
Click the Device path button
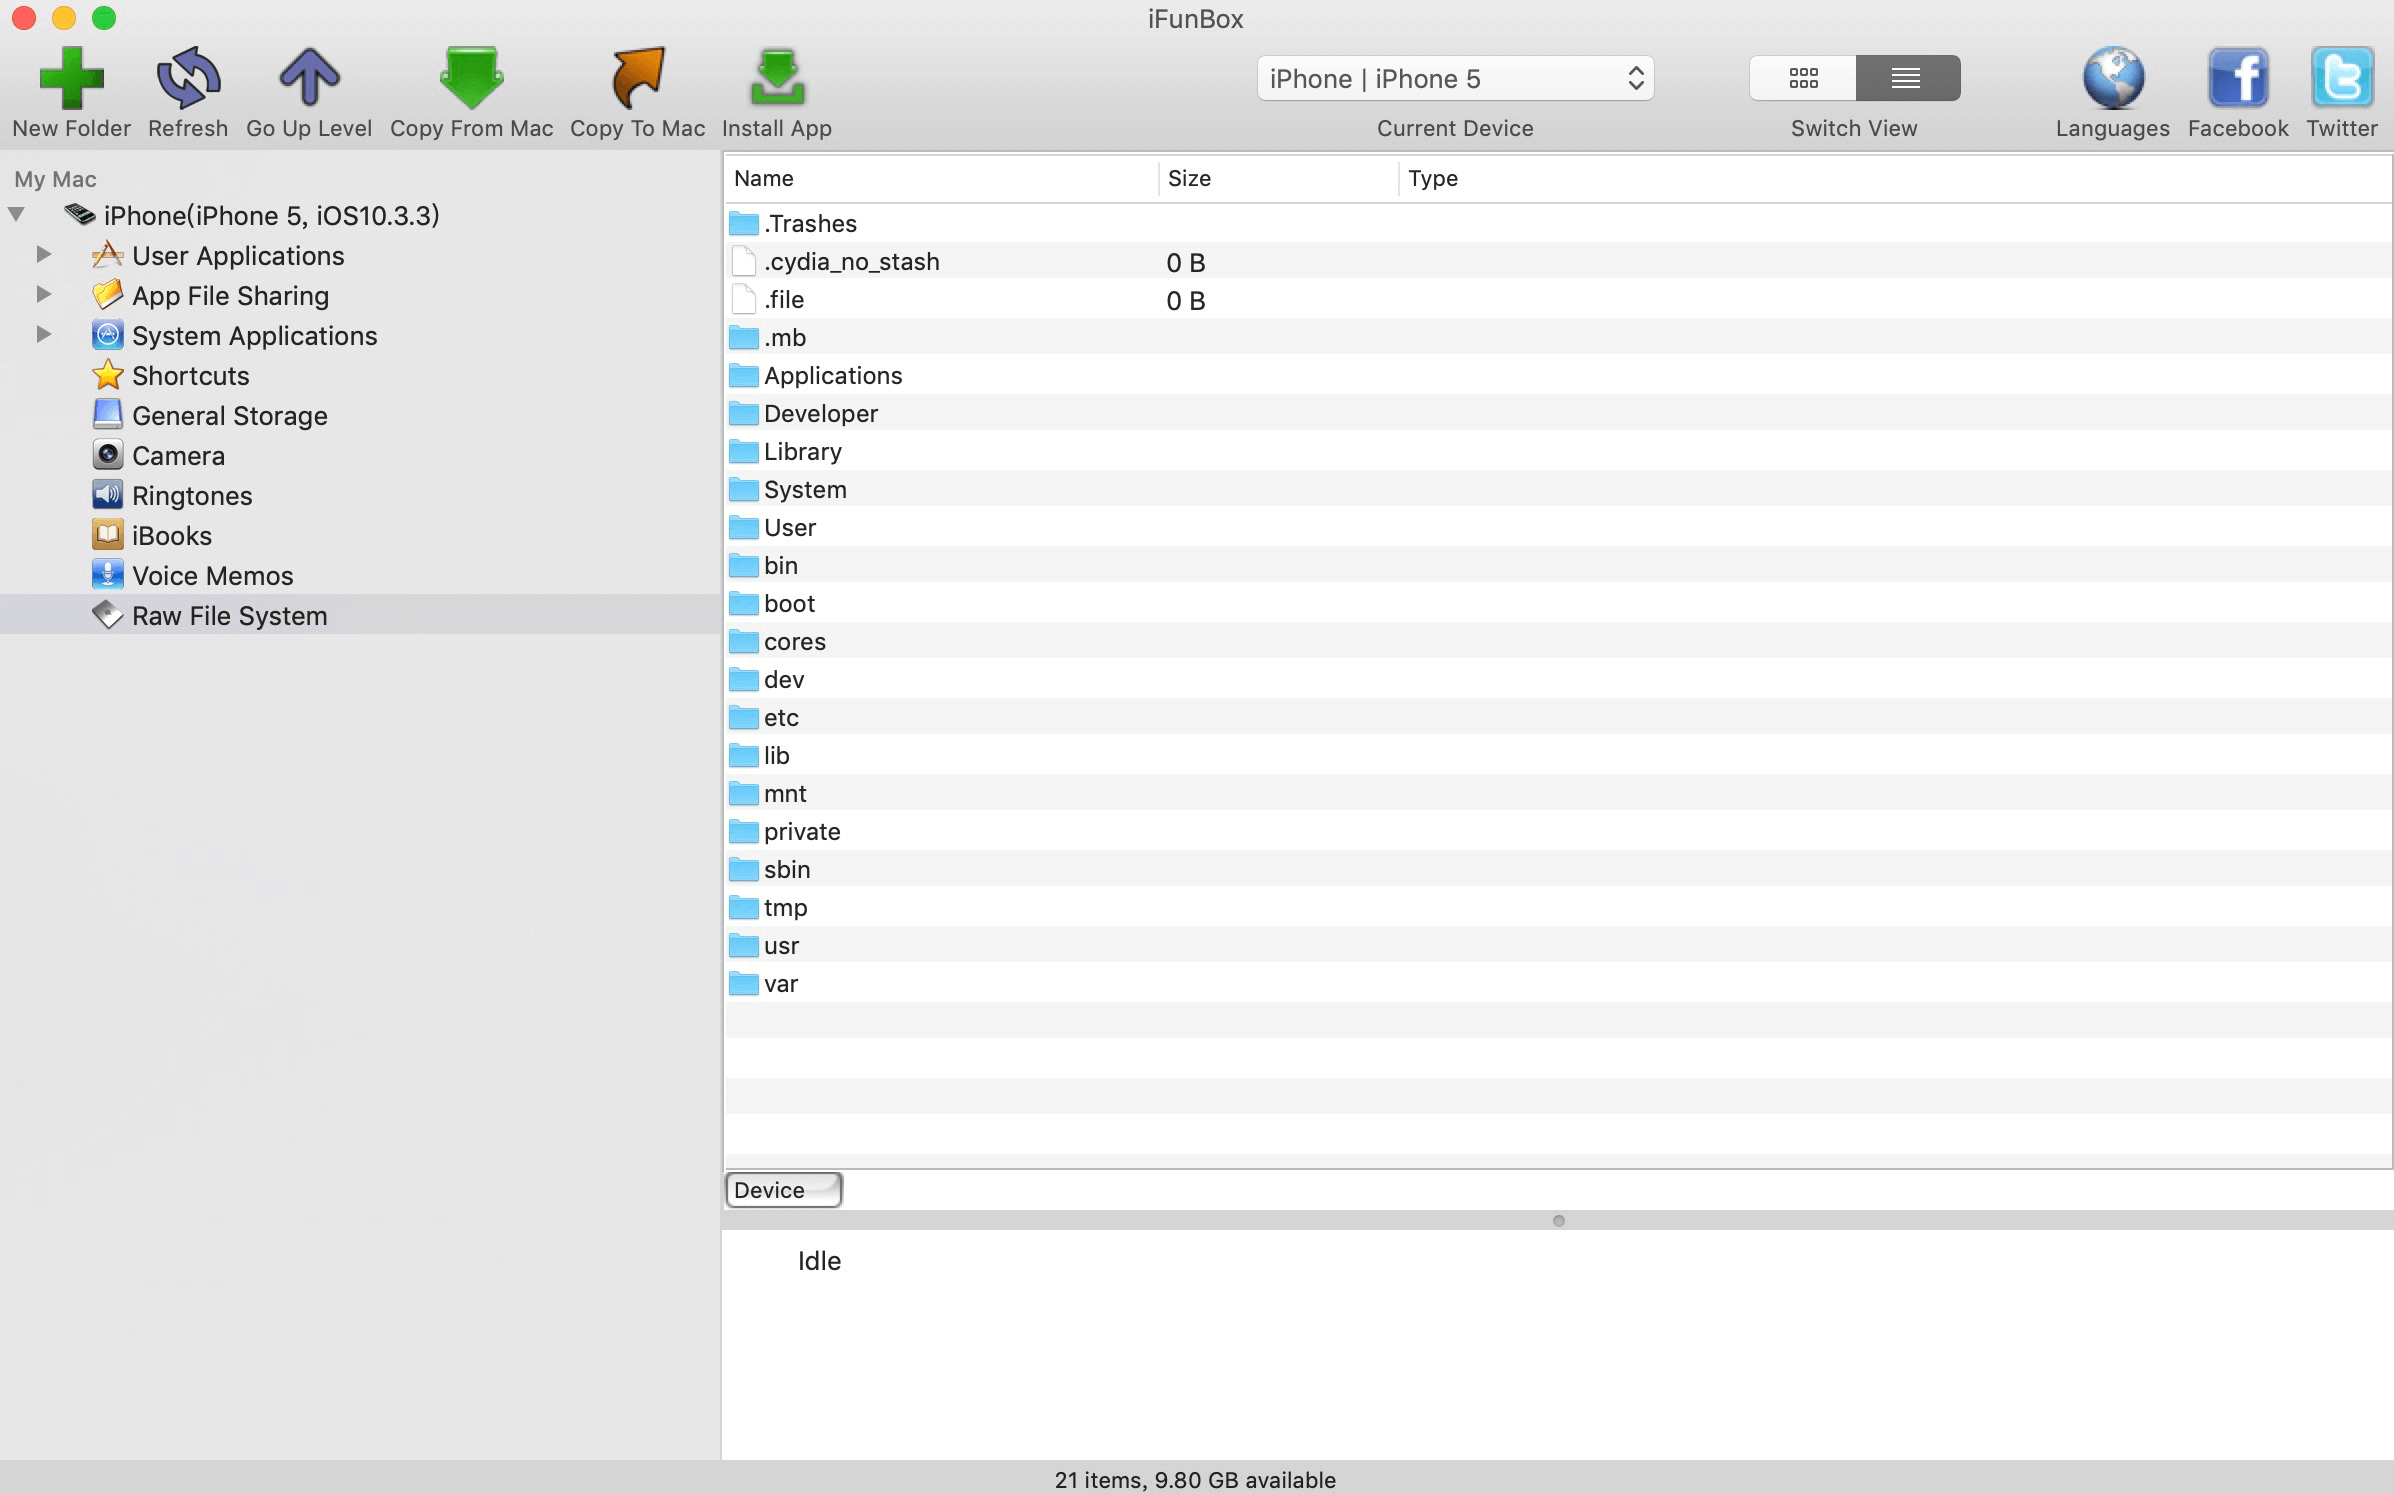point(783,1190)
